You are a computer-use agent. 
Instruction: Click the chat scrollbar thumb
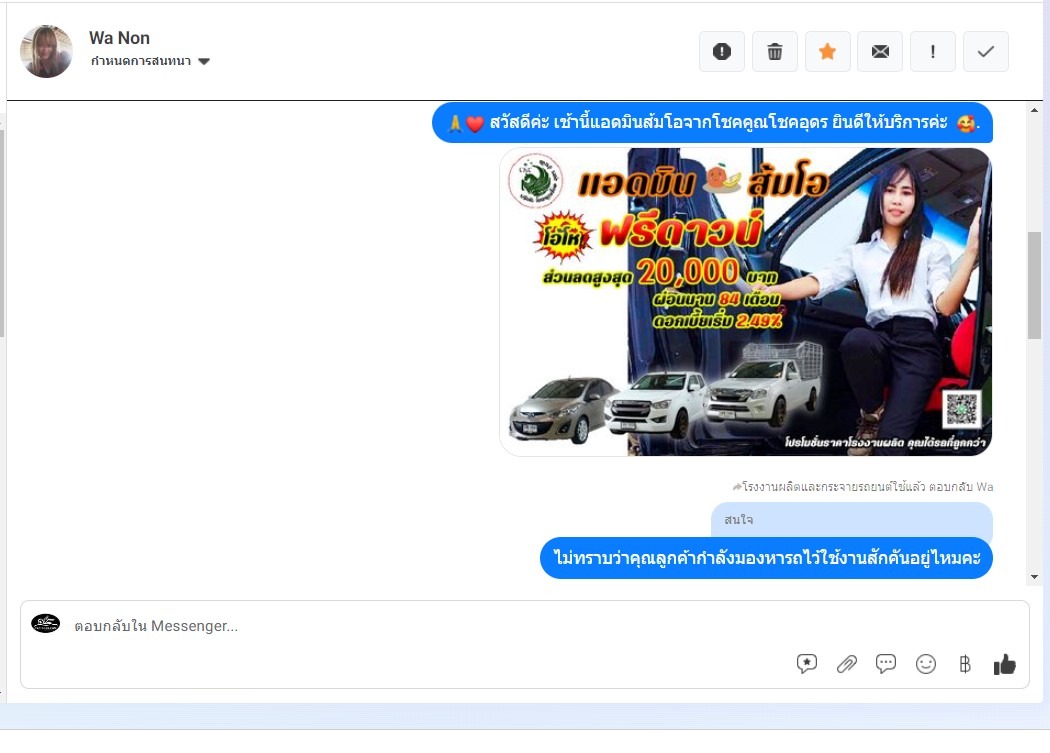click(1035, 285)
